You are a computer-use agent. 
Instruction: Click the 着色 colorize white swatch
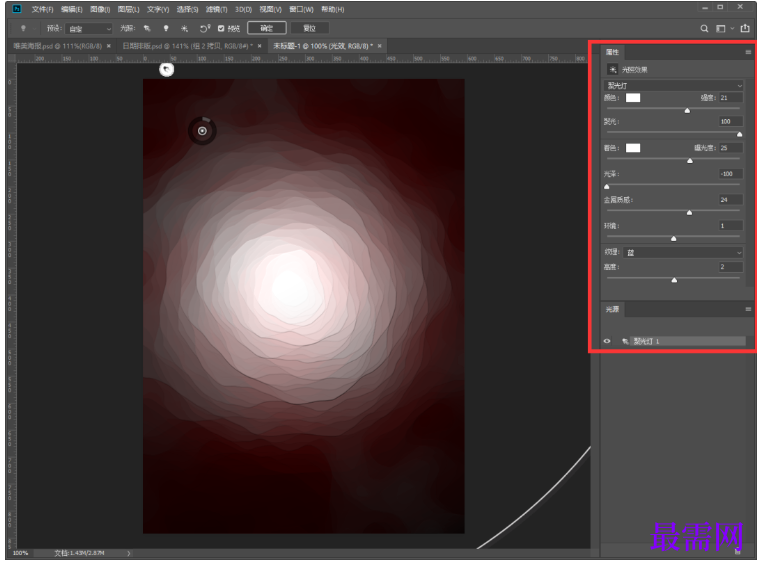tap(633, 148)
